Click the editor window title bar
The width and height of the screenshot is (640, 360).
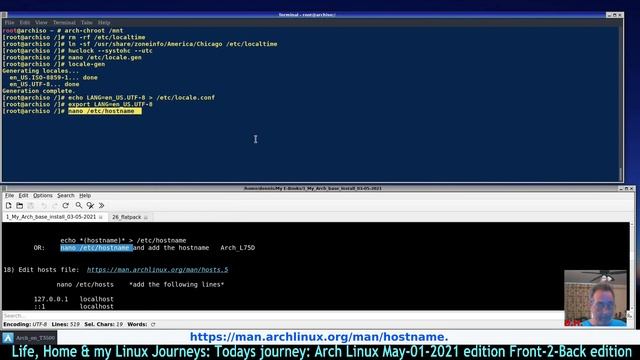point(312,189)
